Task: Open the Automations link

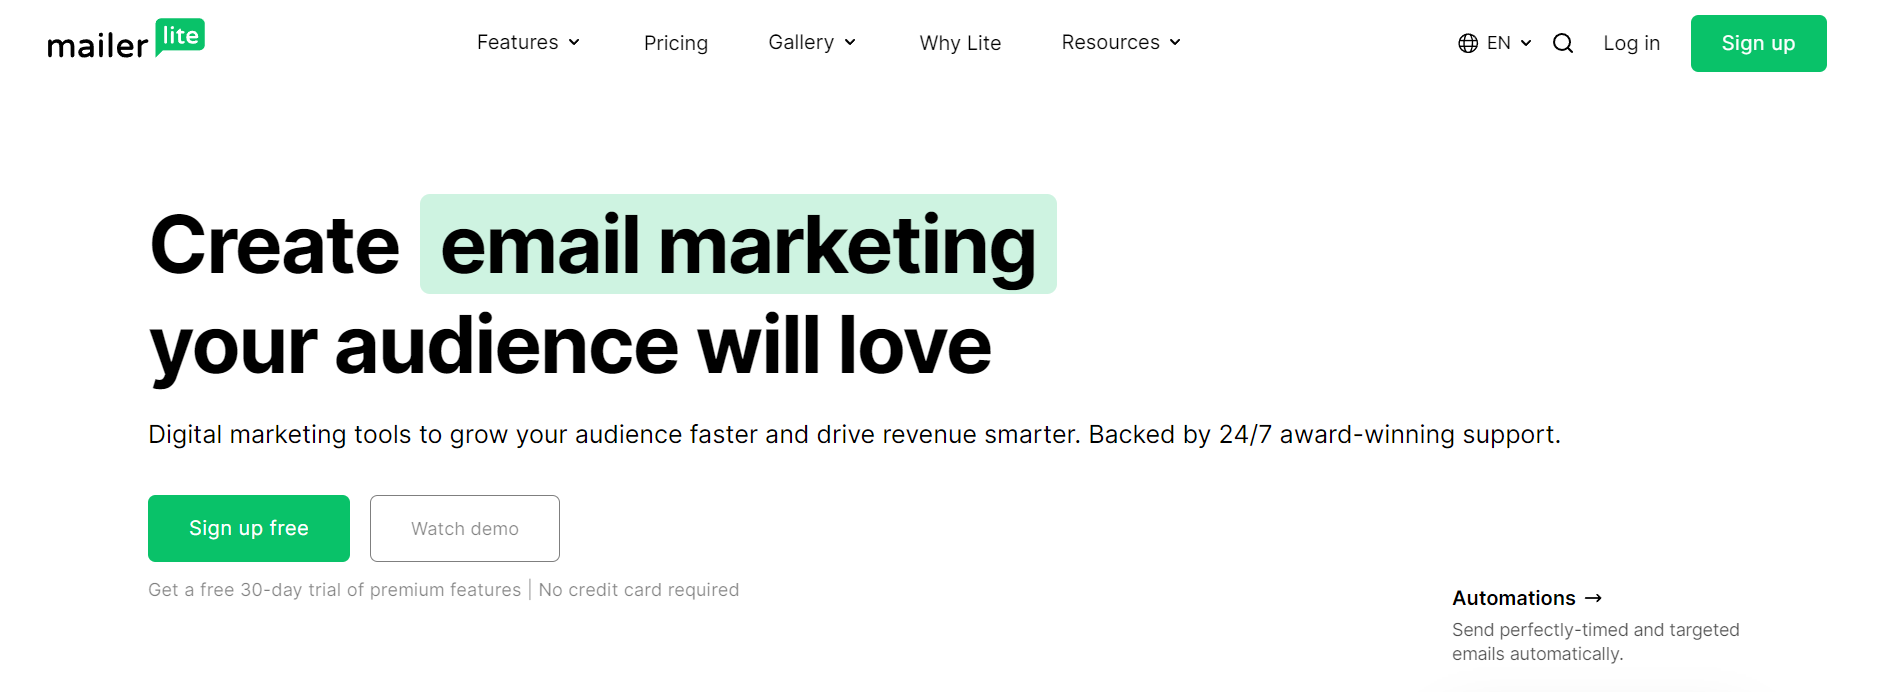Action: coord(1526,598)
